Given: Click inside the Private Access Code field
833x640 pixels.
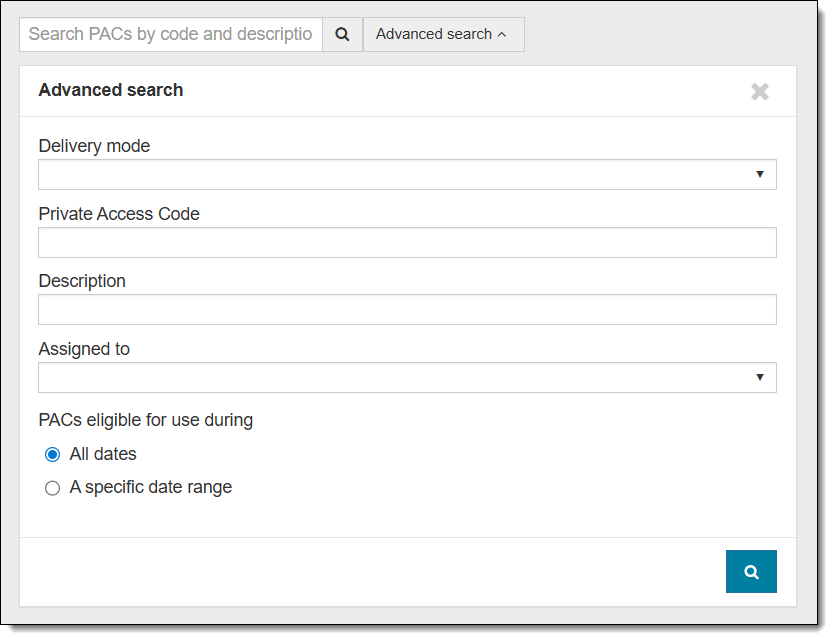Looking at the screenshot, I should tap(407, 243).
